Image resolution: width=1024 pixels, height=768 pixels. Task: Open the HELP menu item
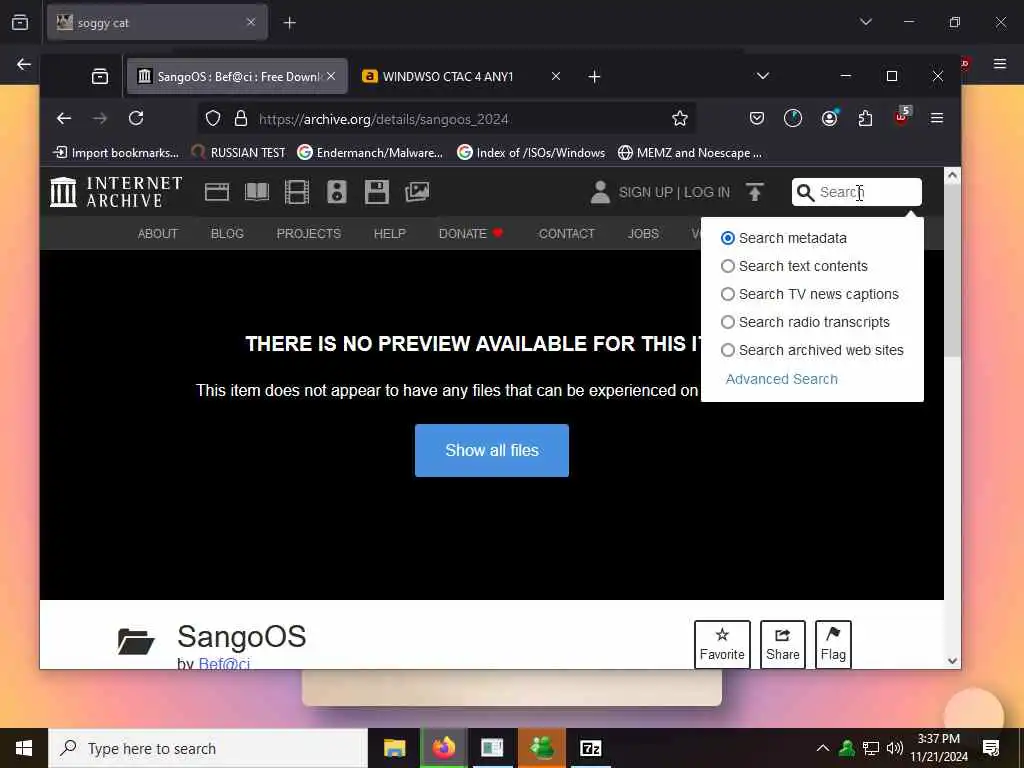389,234
